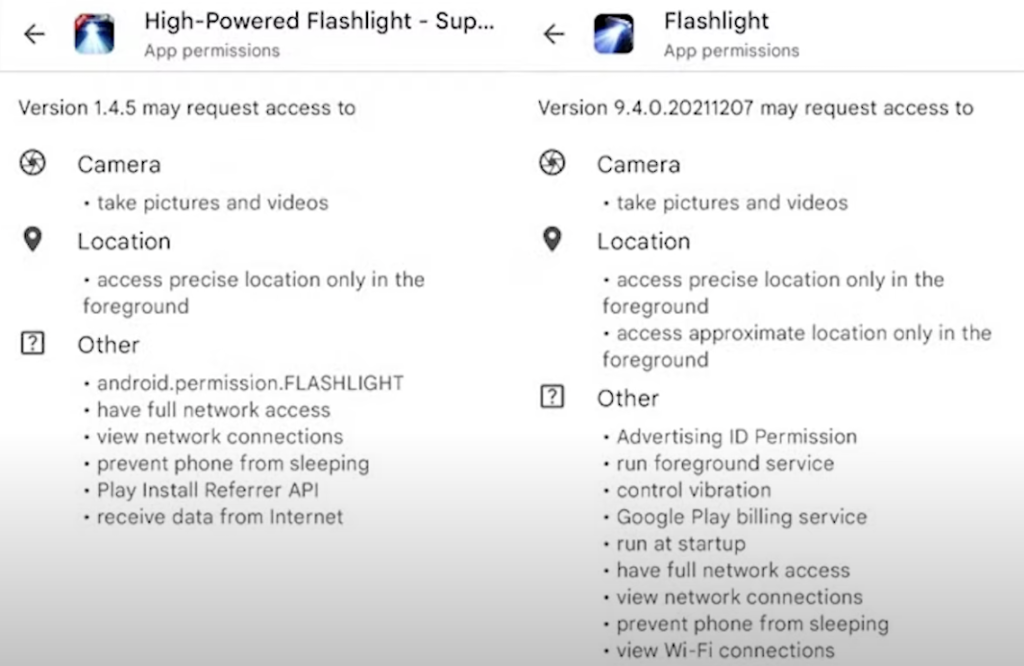The image size is (1024, 666).
Task: Click the Location pin icon on left
Action: (x=33, y=240)
